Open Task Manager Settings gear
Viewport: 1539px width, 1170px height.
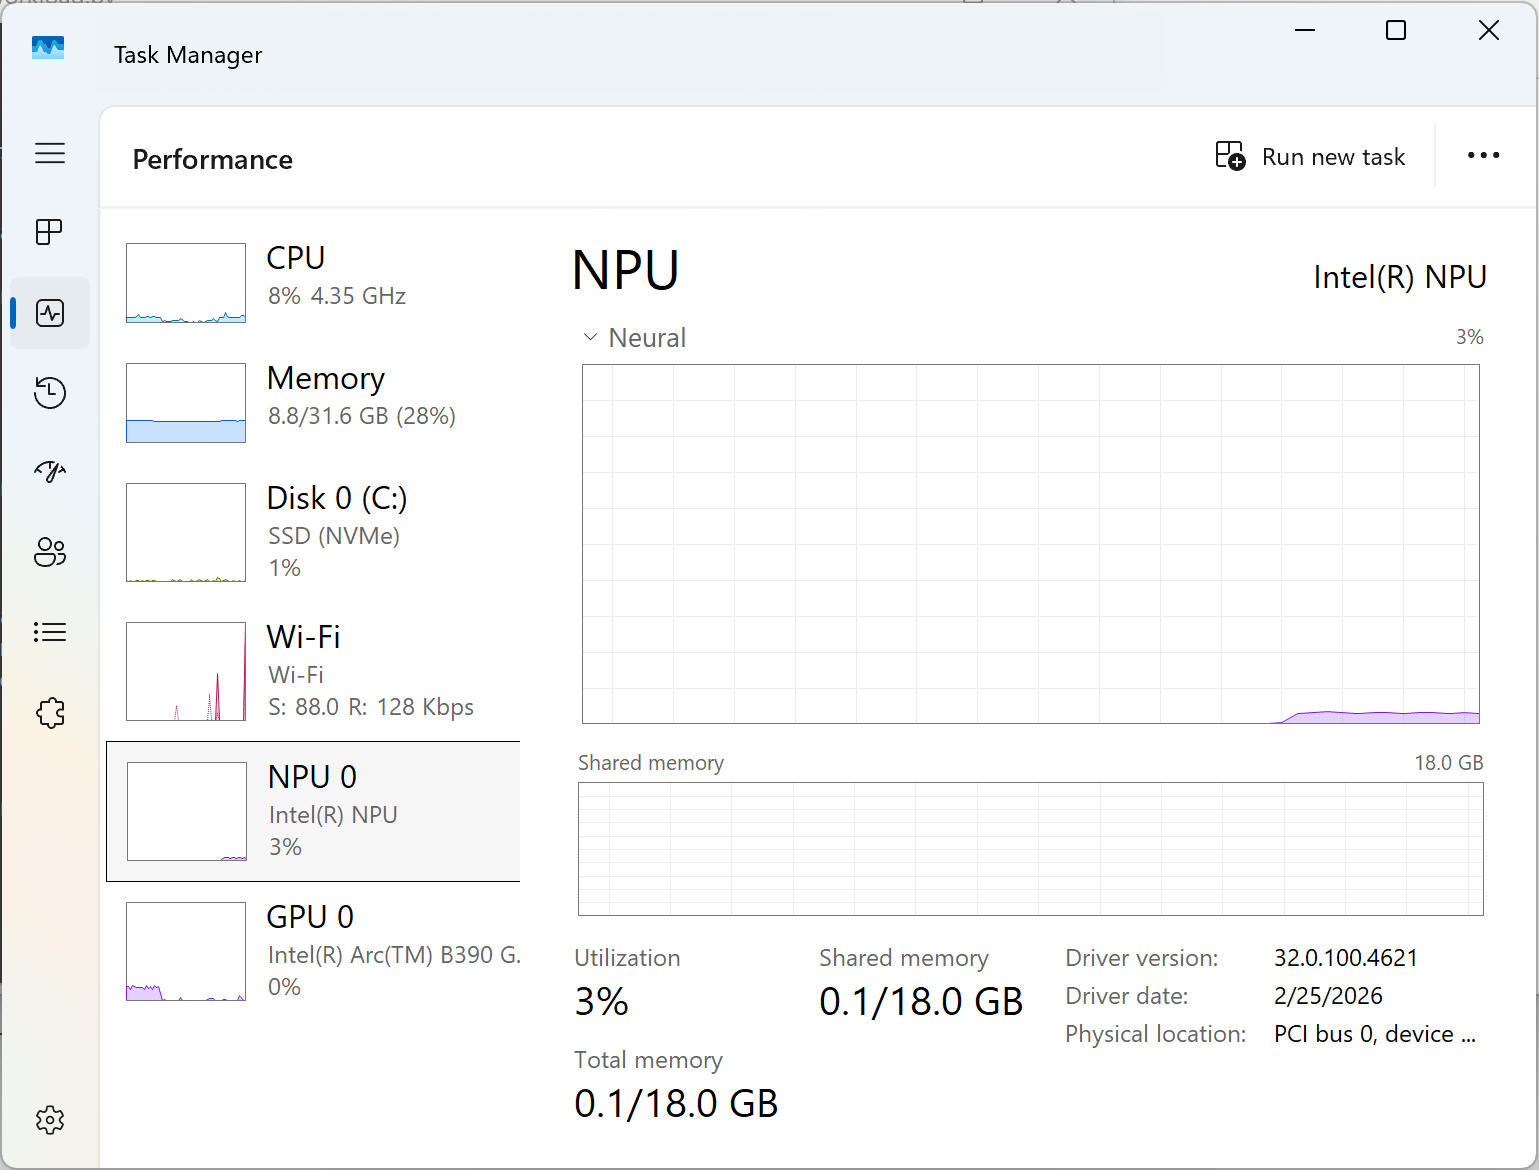[50, 1120]
